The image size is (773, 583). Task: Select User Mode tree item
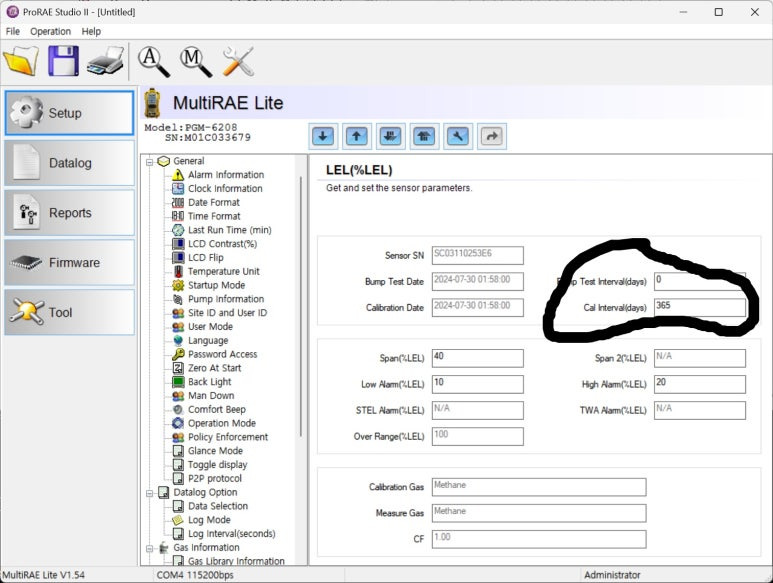point(210,326)
